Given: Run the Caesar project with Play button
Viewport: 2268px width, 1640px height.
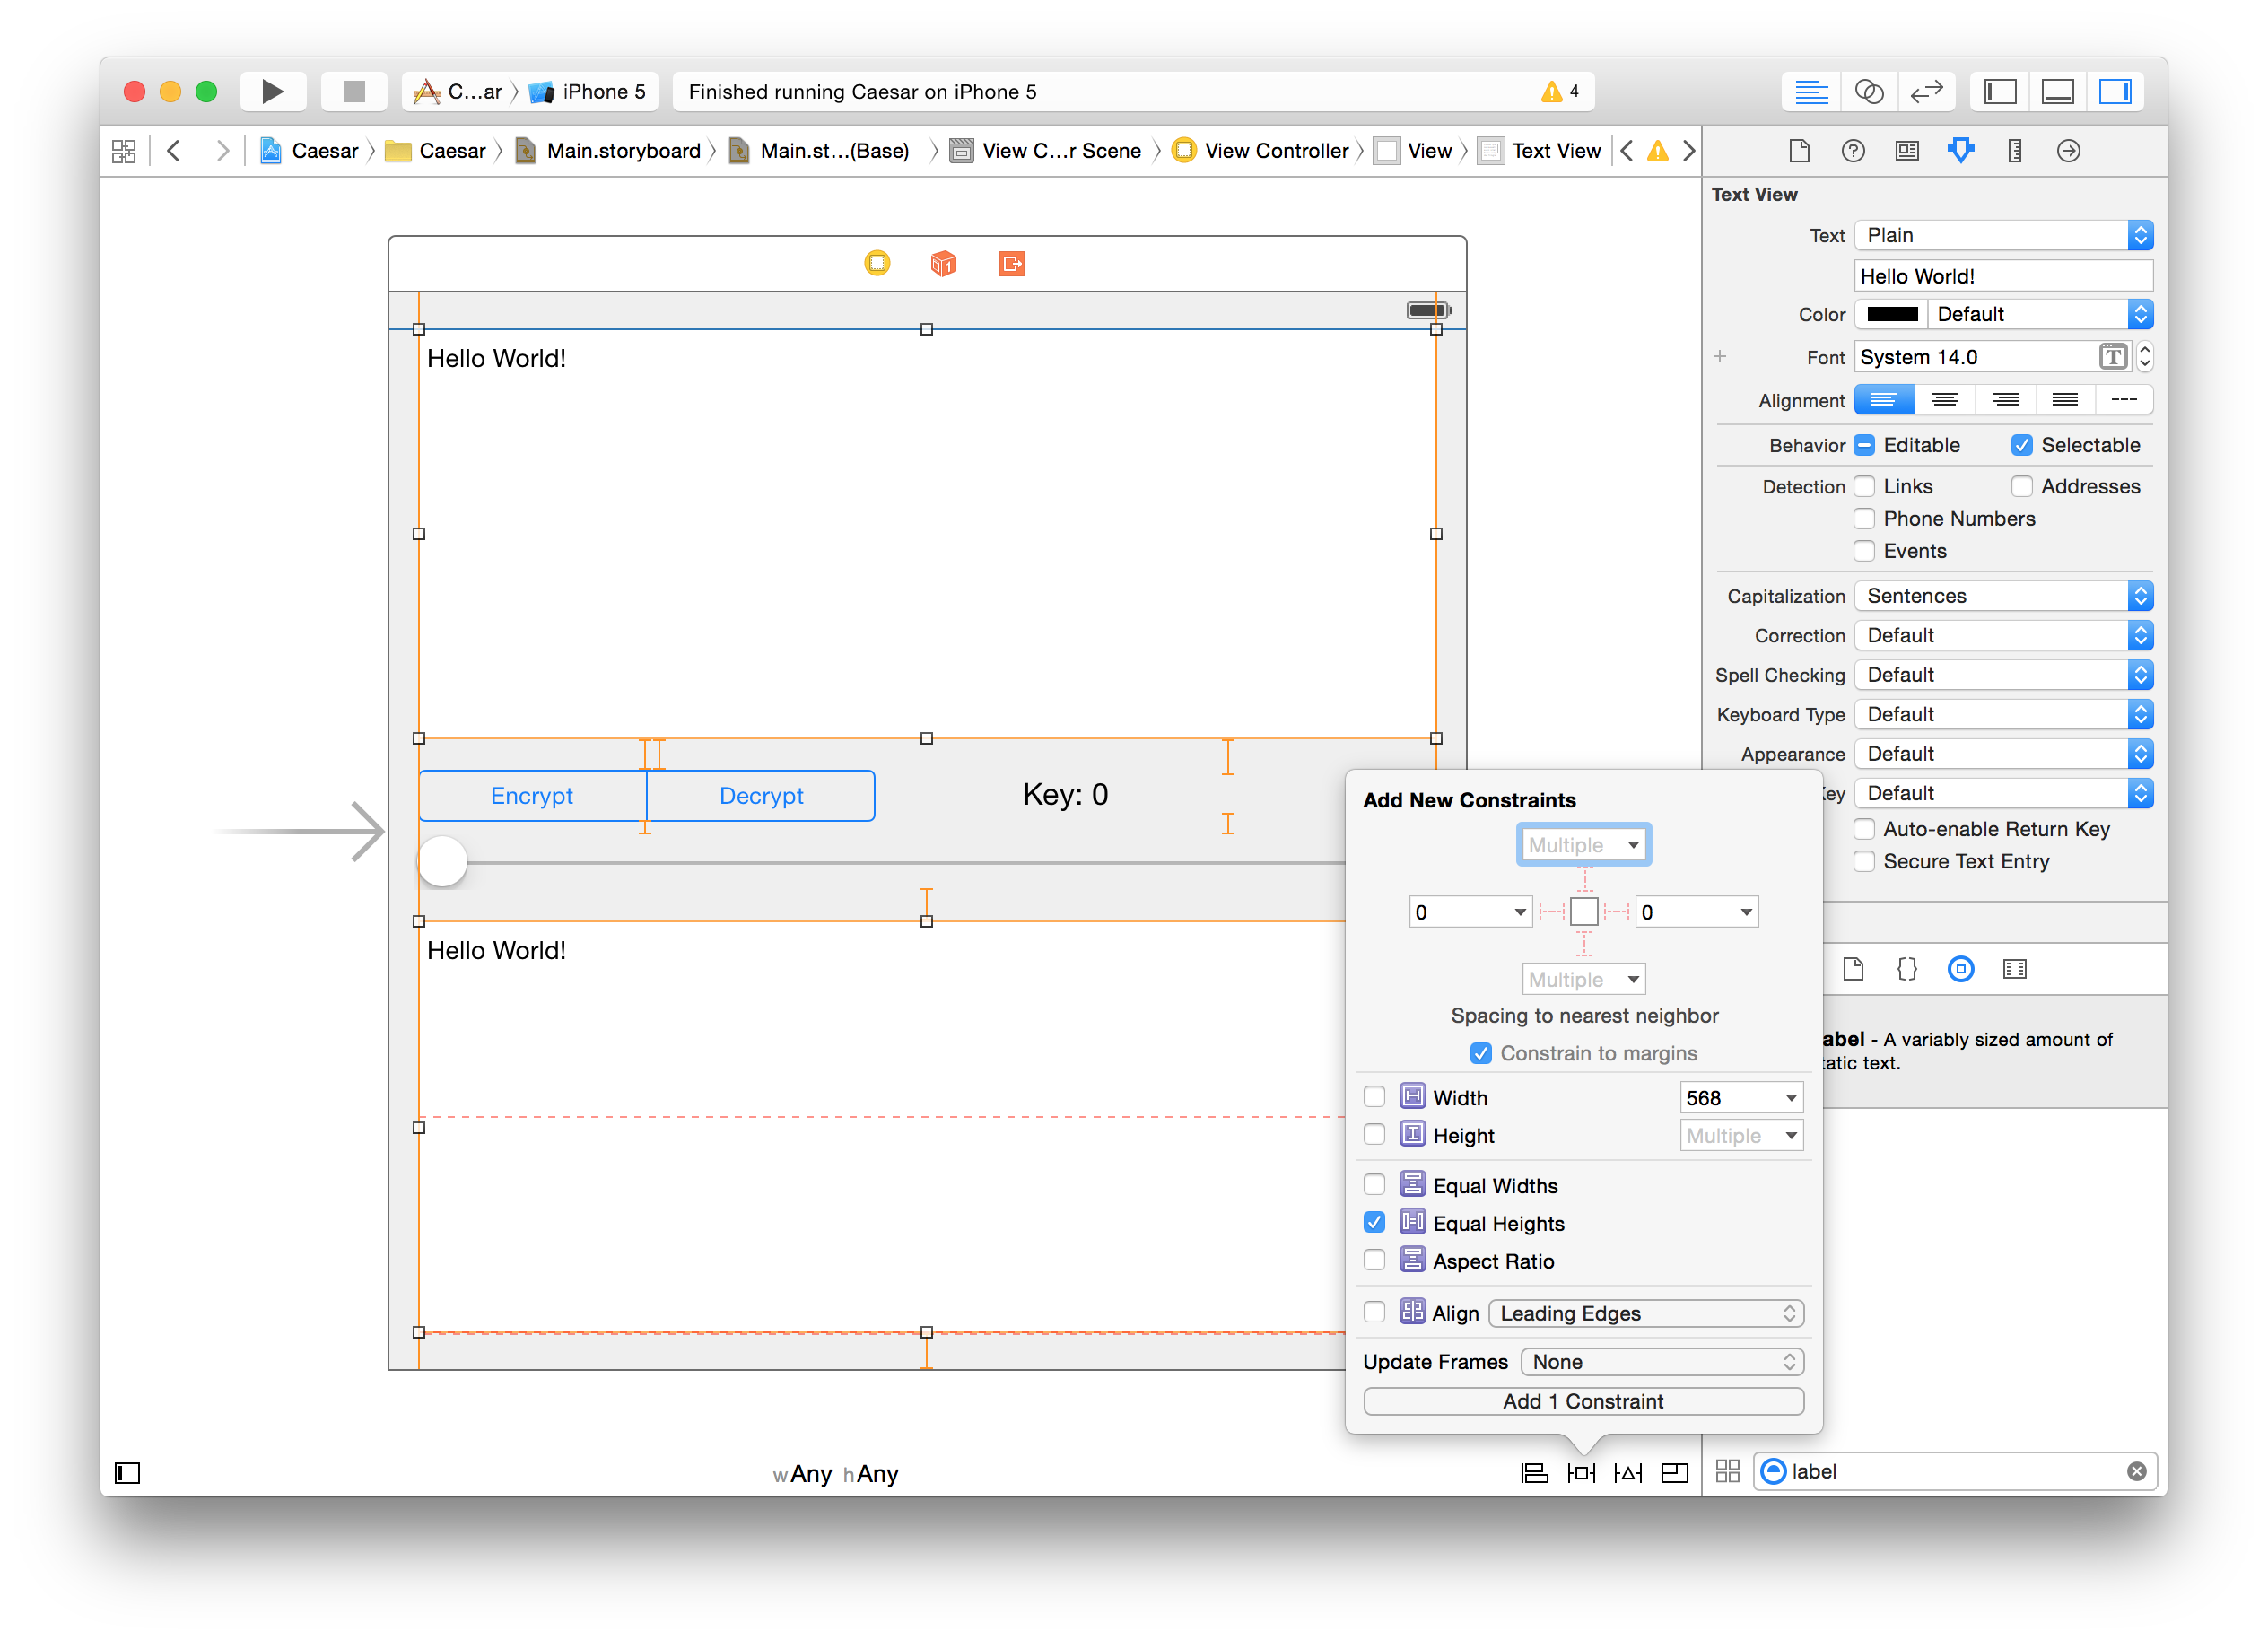Looking at the screenshot, I should (x=272, y=91).
